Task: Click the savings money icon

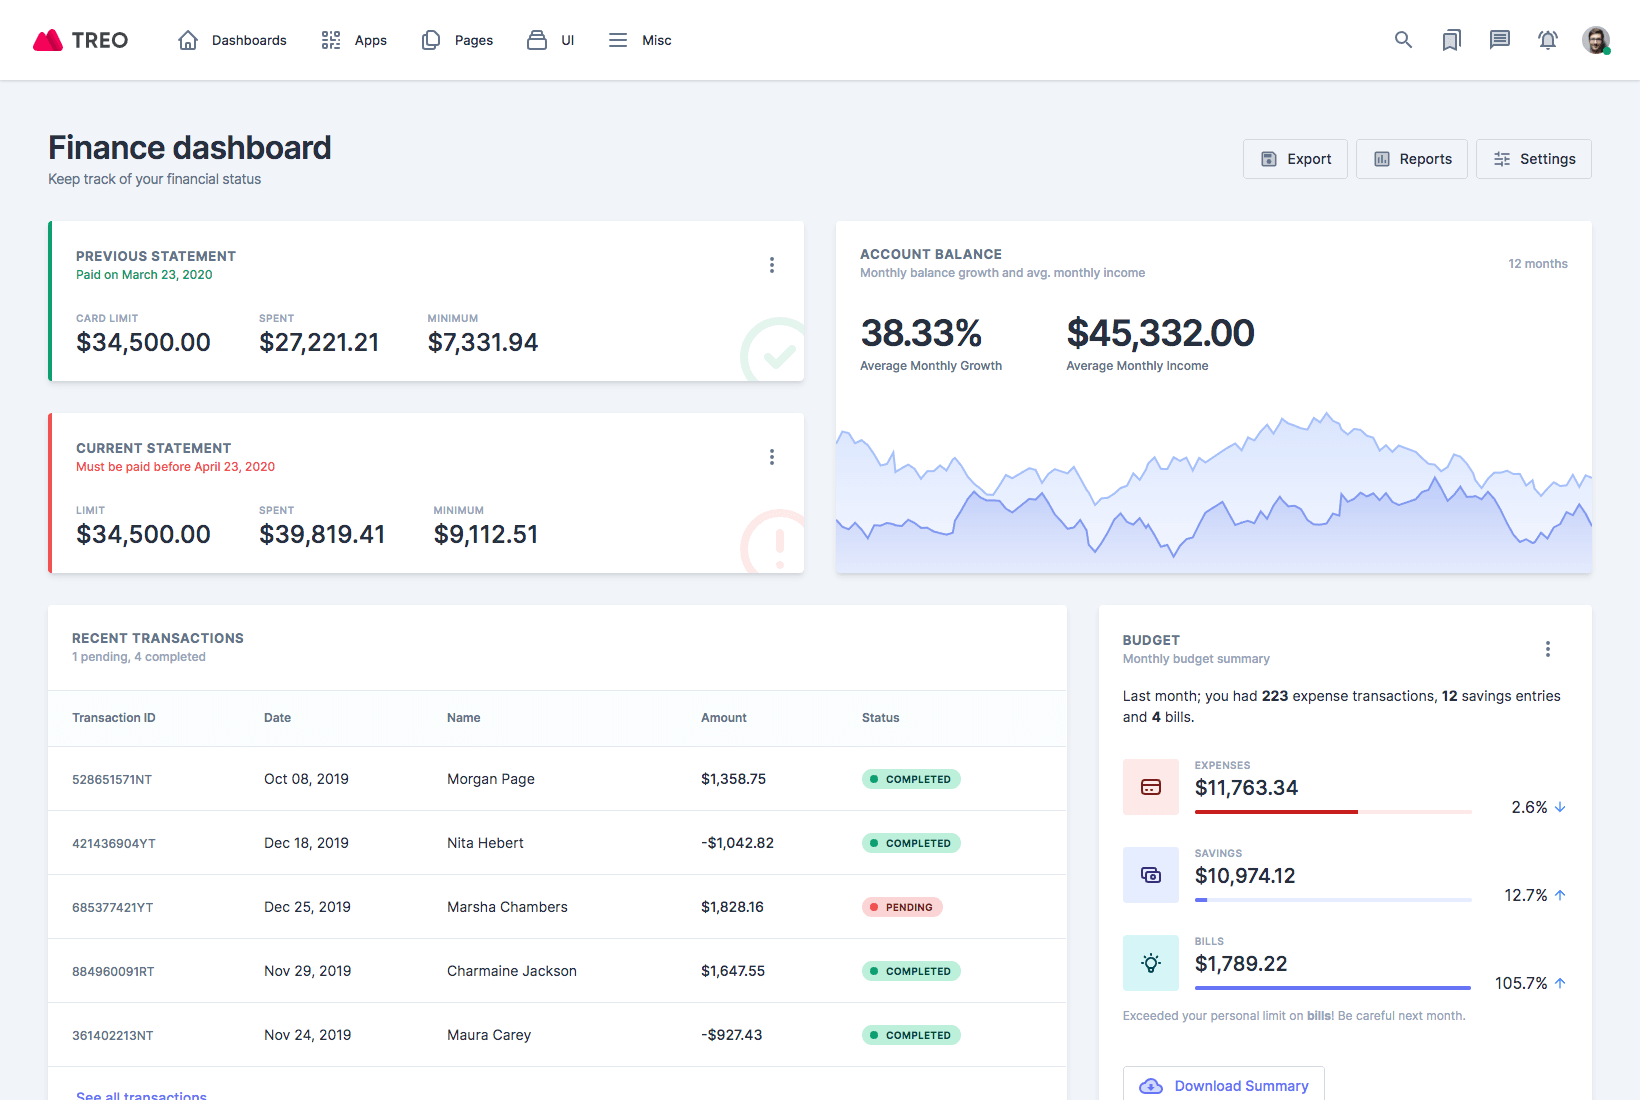Action: 1150,875
